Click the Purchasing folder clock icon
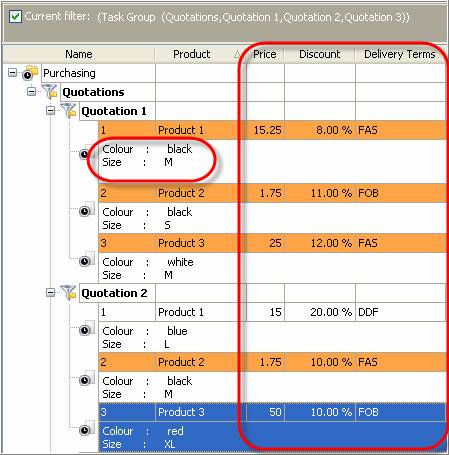The width and height of the screenshot is (449, 455). (x=29, y=73)
